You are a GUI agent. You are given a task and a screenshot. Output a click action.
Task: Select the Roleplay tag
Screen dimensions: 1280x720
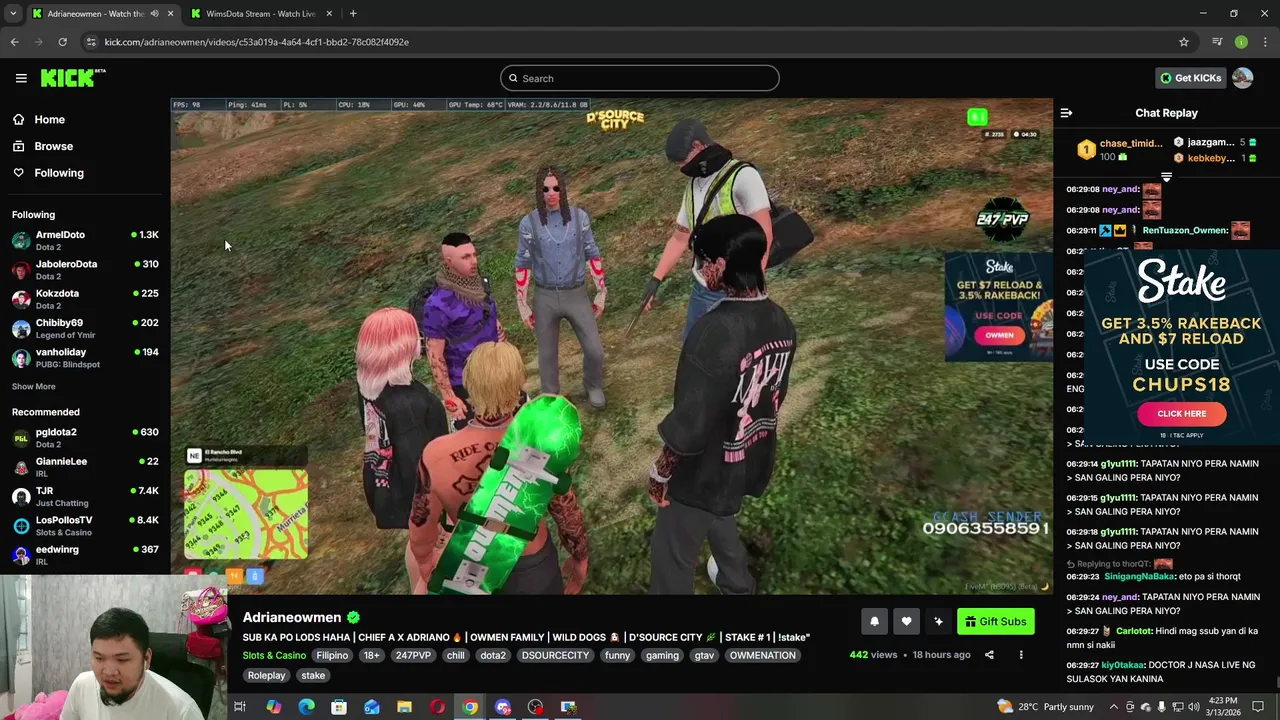[266, 675]
